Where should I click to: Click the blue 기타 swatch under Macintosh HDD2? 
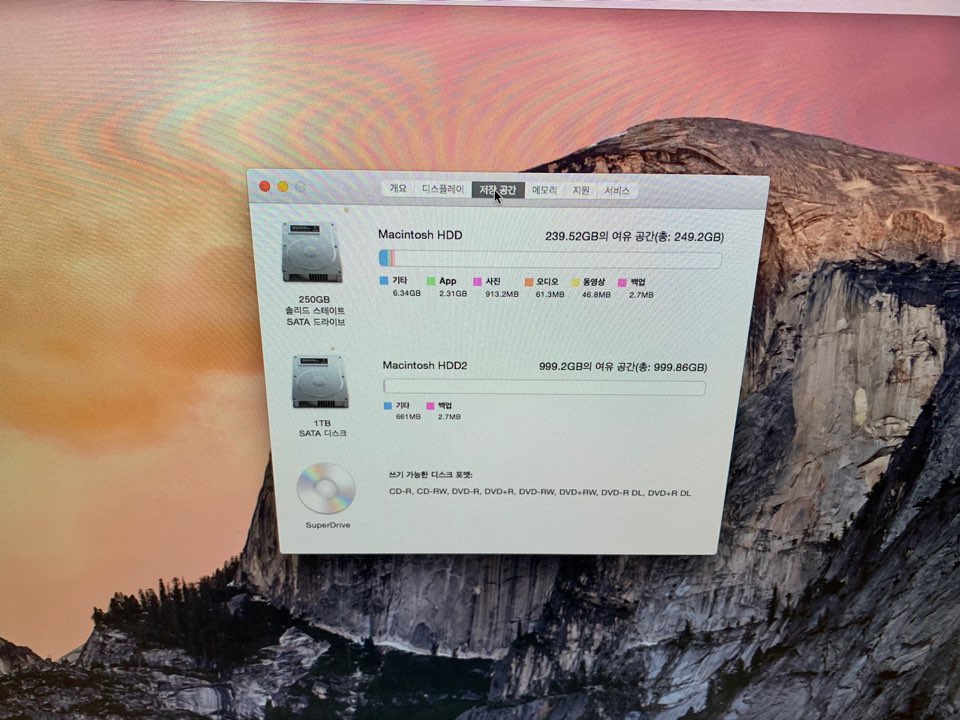click(x=388, y=406)
